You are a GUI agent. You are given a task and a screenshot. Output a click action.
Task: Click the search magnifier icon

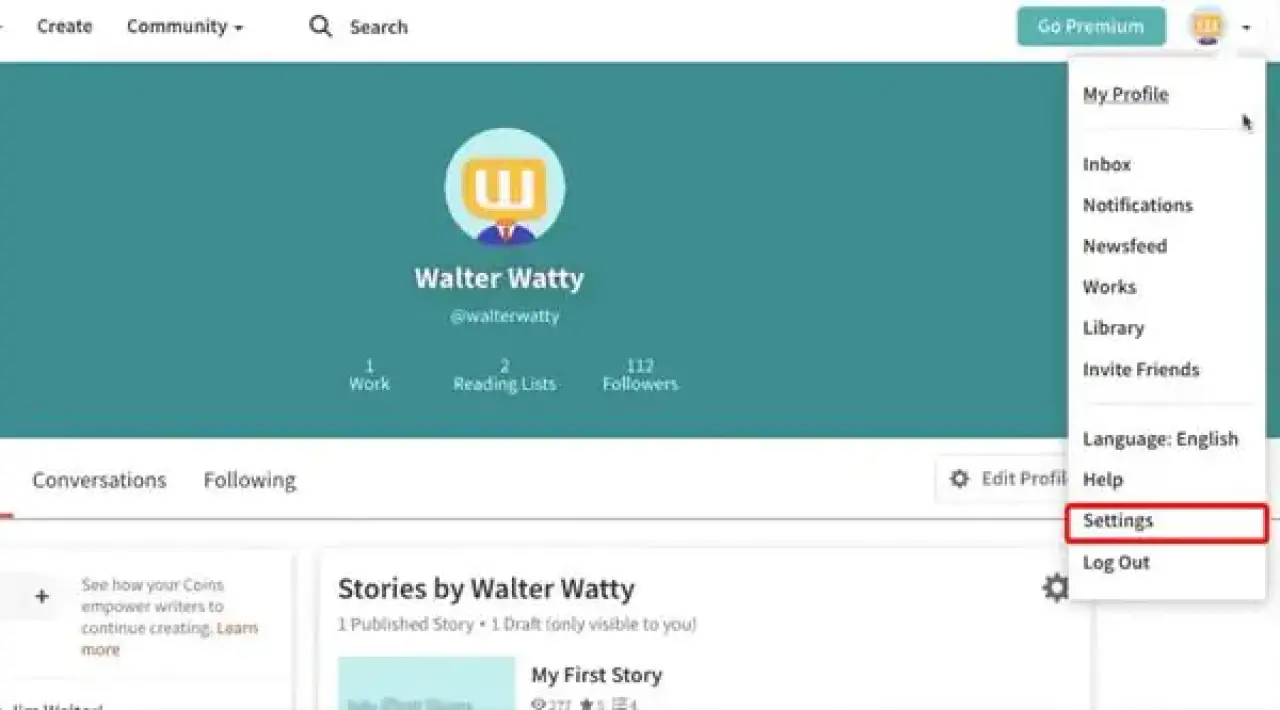pos(320,26)
